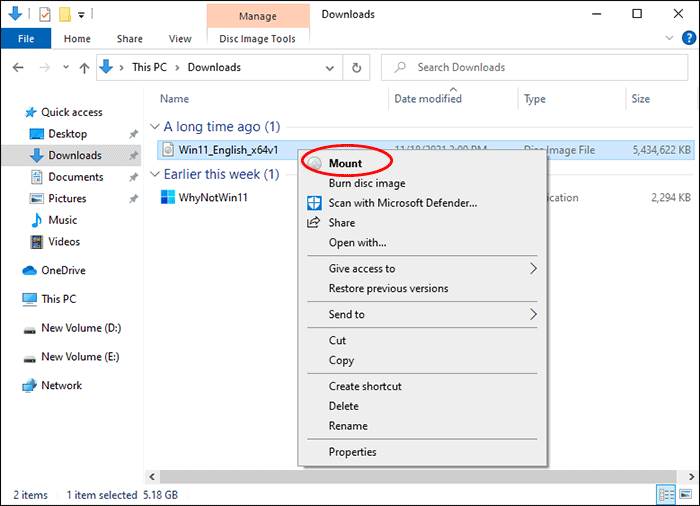
Task: Select the WhyNotWin11 file
Action: click(x=212, y=197)
